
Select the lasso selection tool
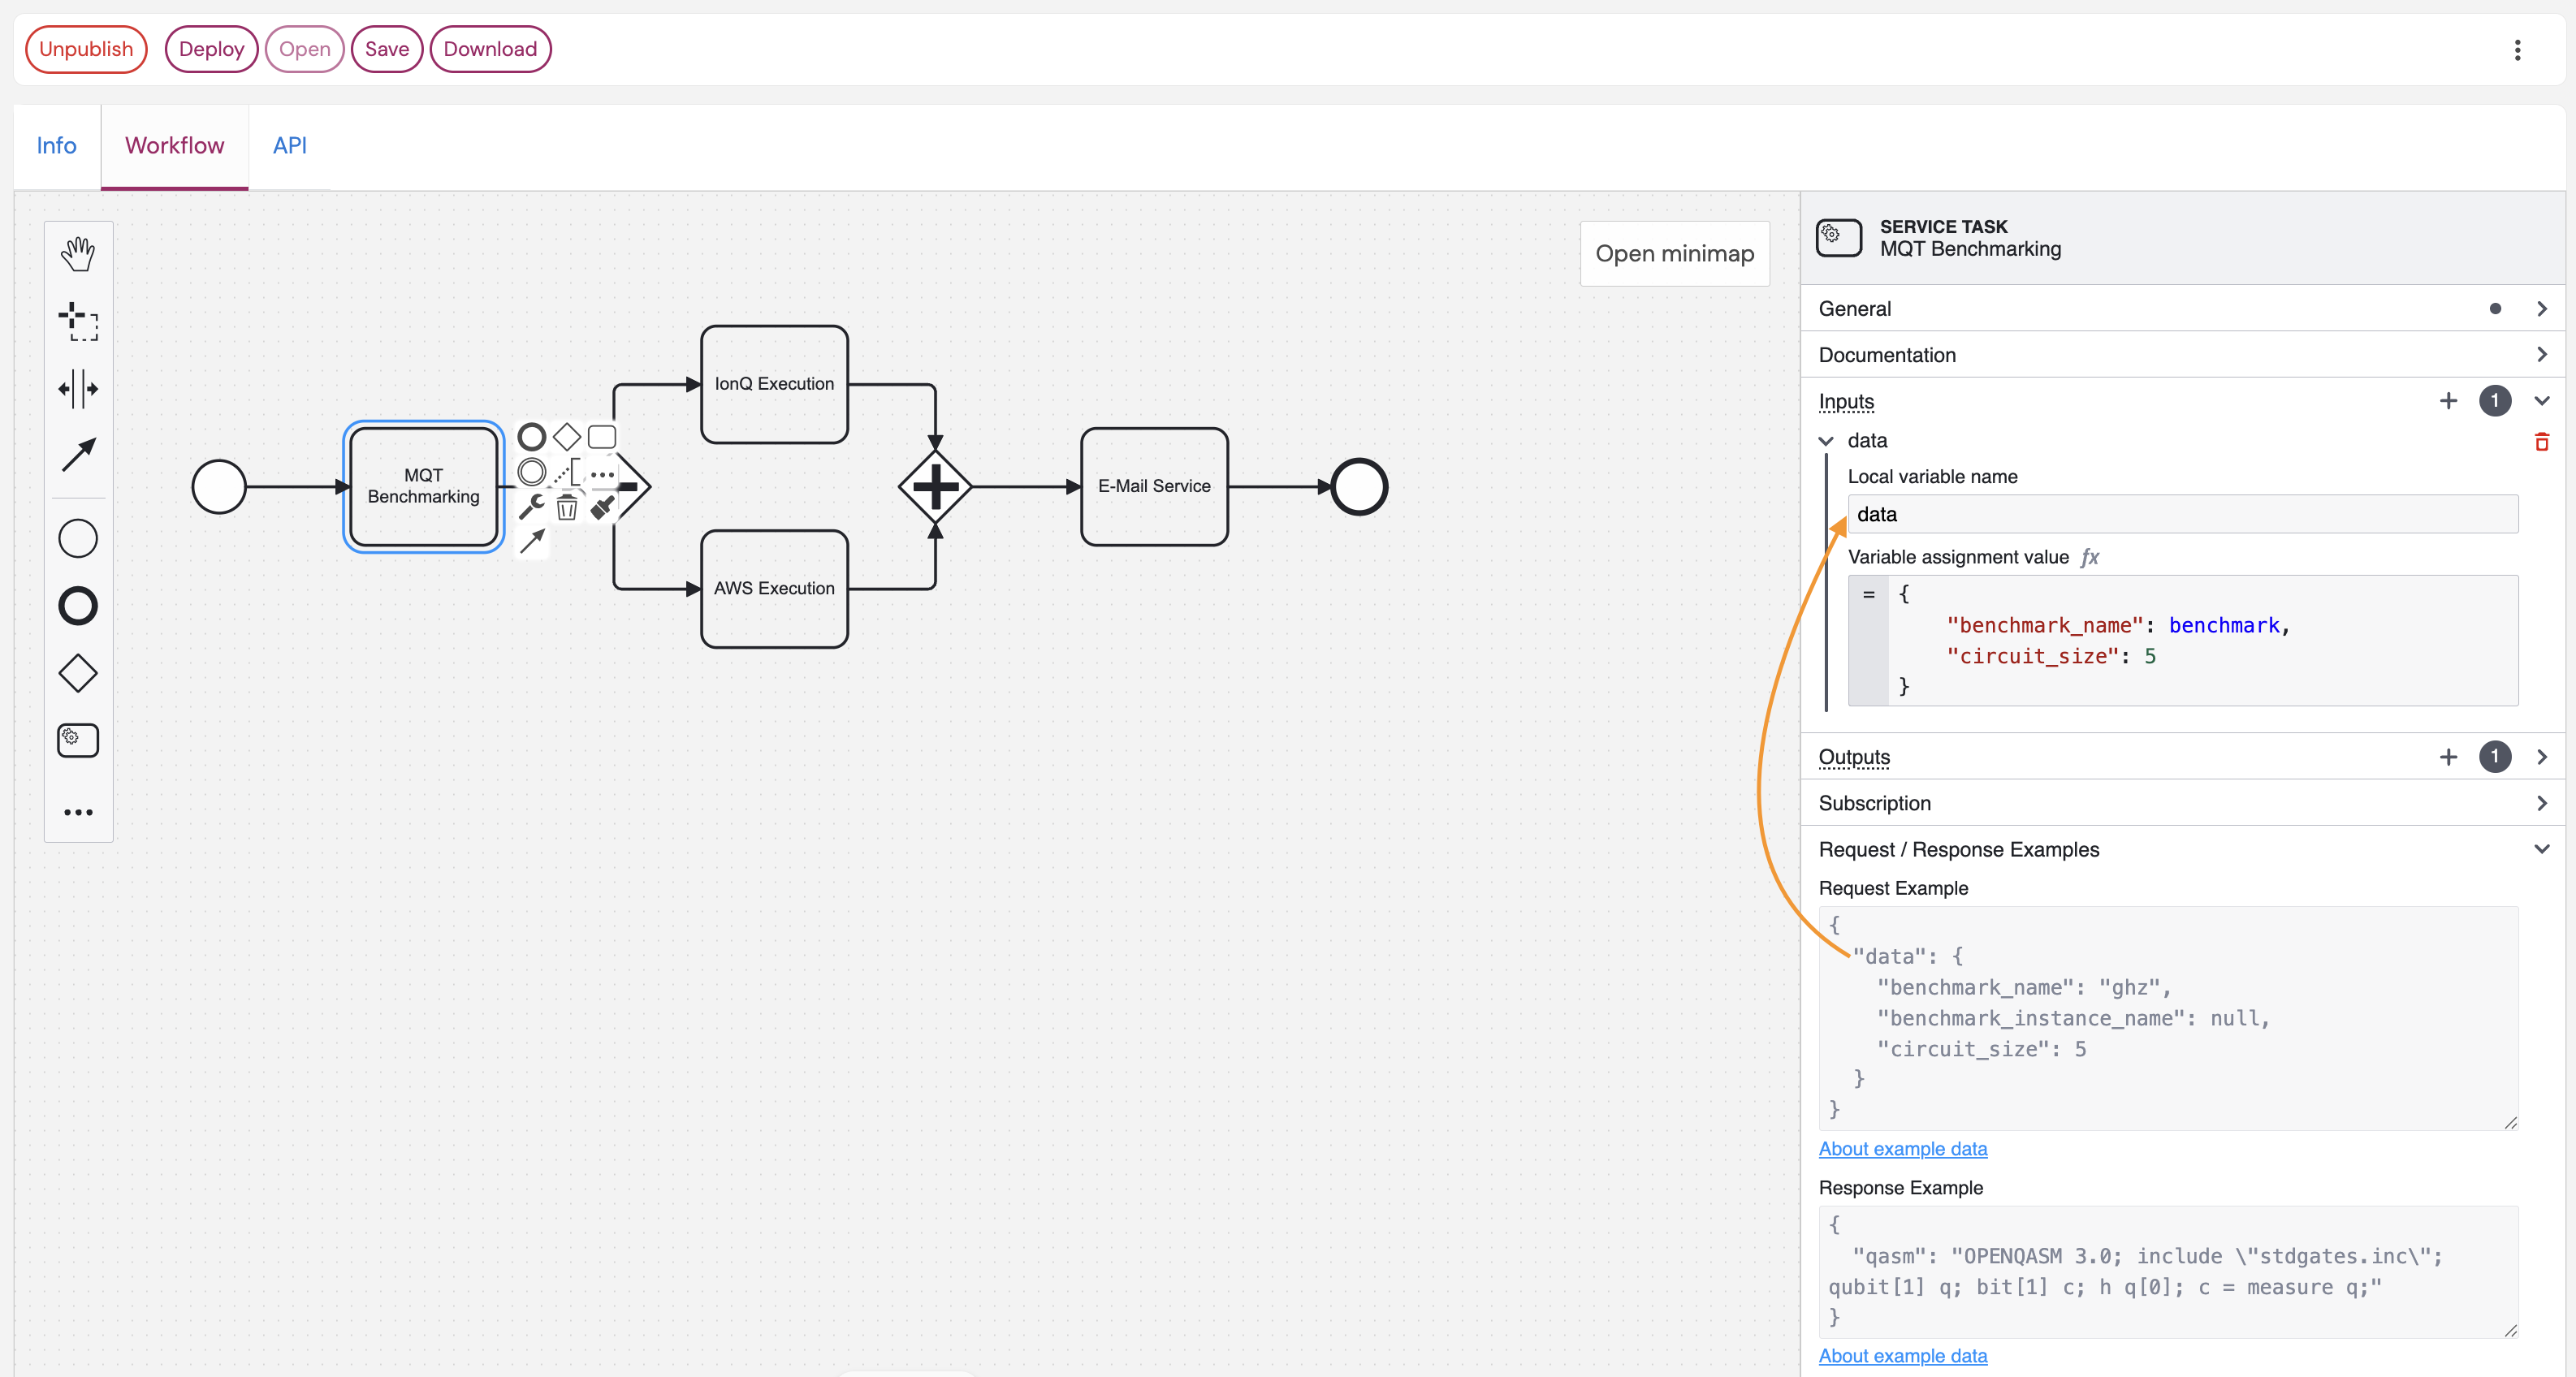pyautogui.click(x=78, y=322)
